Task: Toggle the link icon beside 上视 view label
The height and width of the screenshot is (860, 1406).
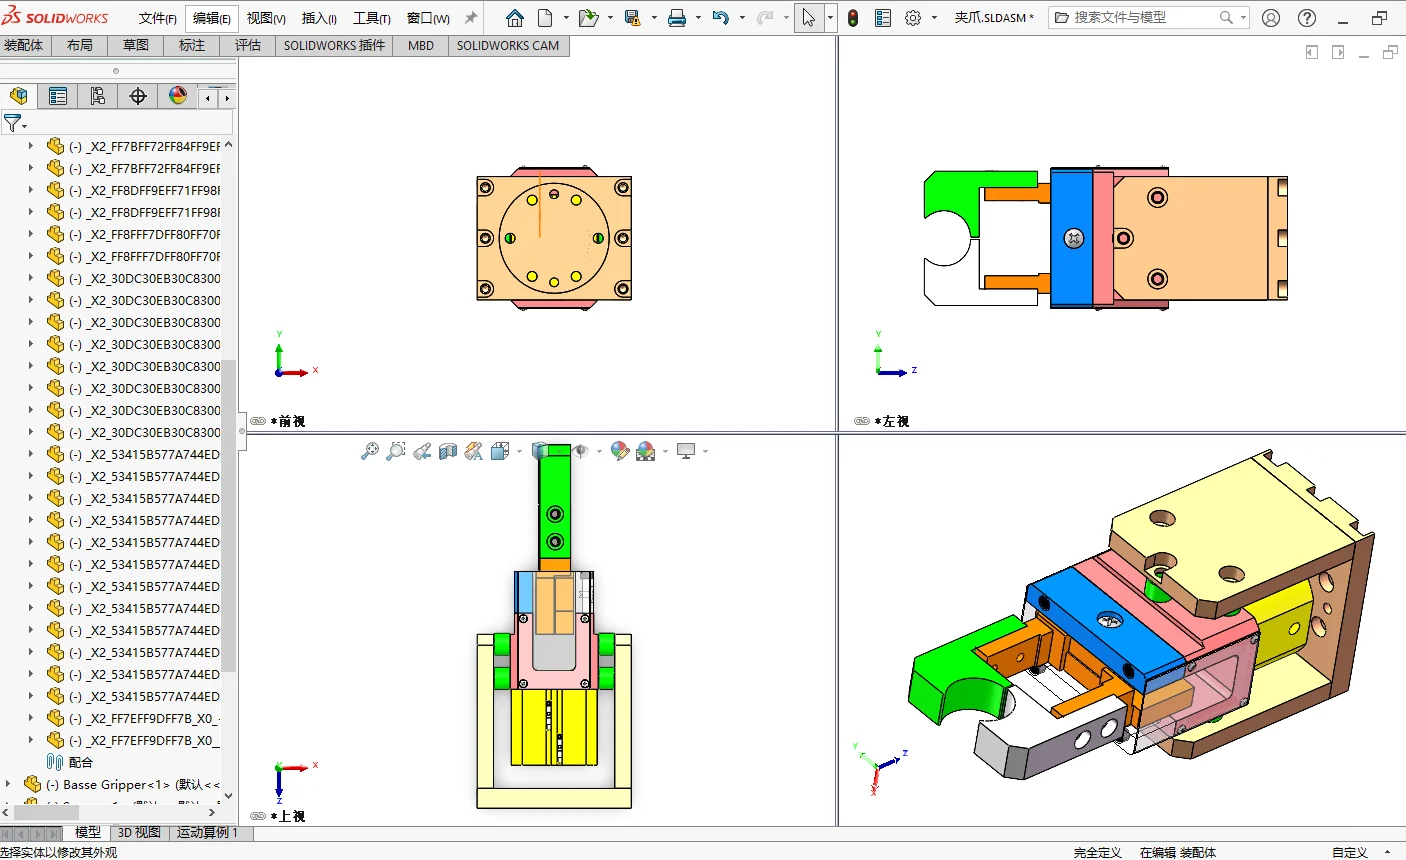Action: point(258,817)
